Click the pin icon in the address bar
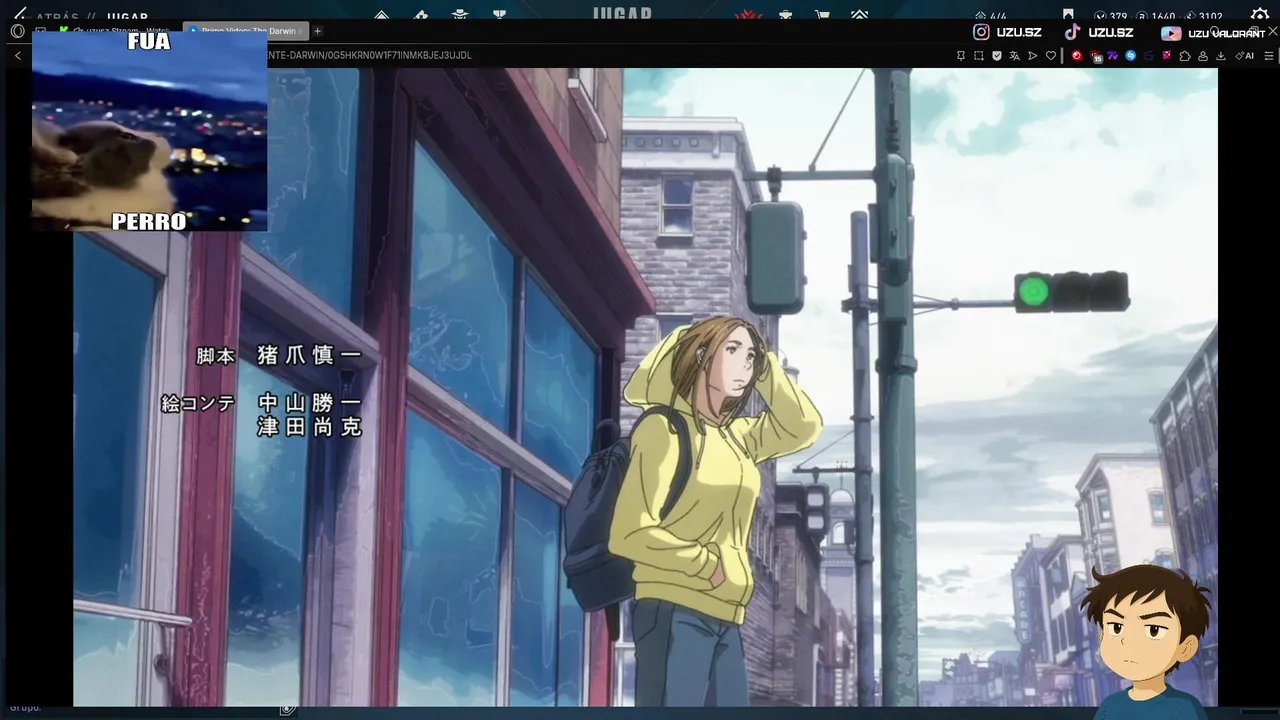Screen dimensions: 1280x720 961,56
